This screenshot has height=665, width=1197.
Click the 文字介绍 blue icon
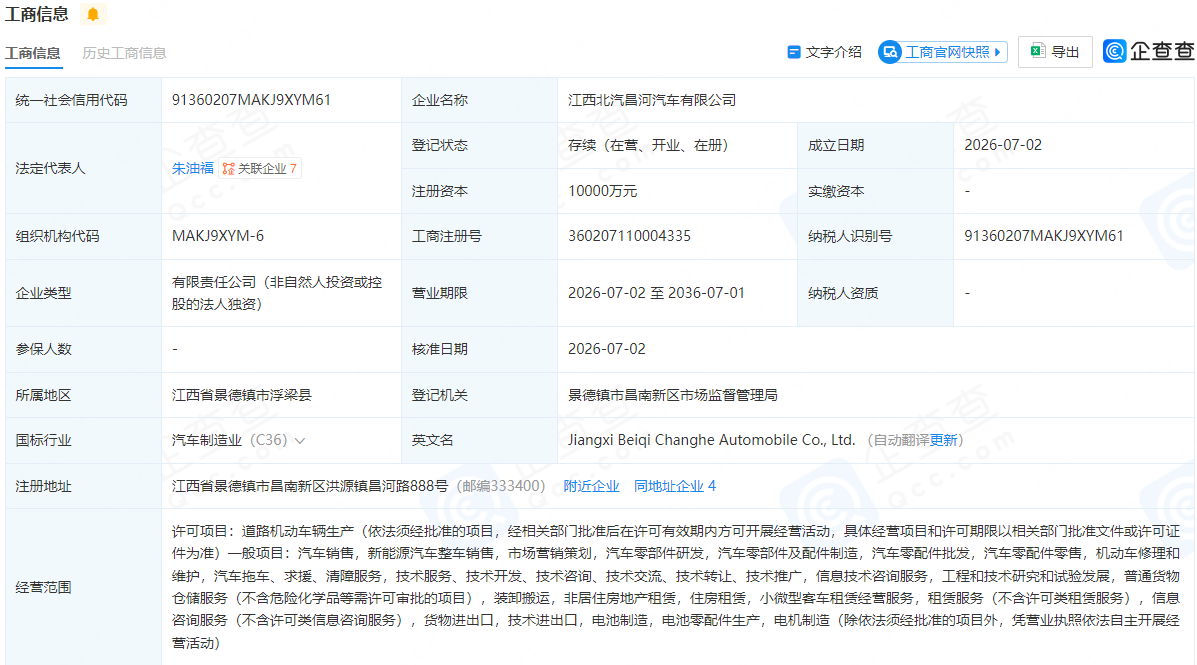point(793,52)
